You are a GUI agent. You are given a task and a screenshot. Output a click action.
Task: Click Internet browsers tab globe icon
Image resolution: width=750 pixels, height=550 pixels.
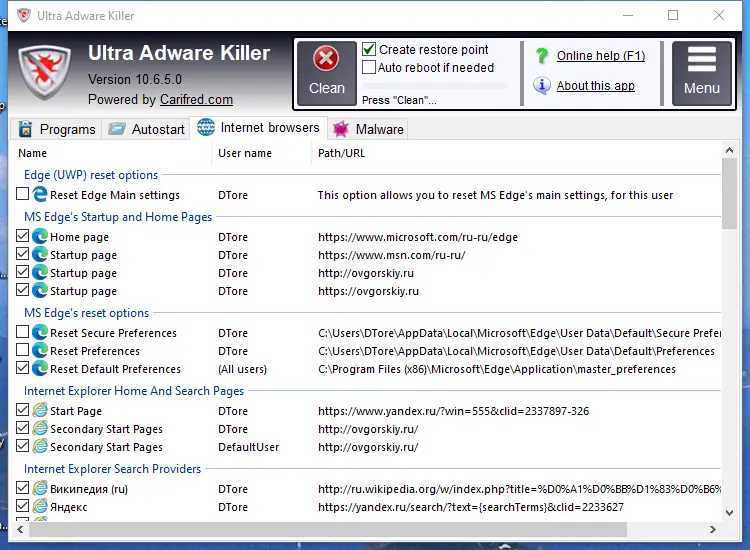click(x=206, y=127)
